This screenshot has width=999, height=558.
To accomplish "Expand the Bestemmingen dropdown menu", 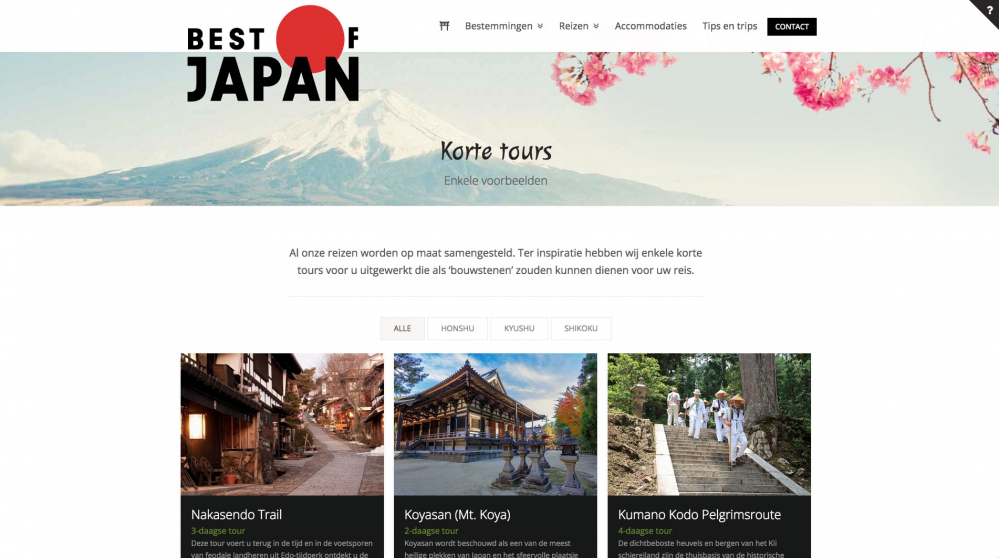I will tap(504, 26).
